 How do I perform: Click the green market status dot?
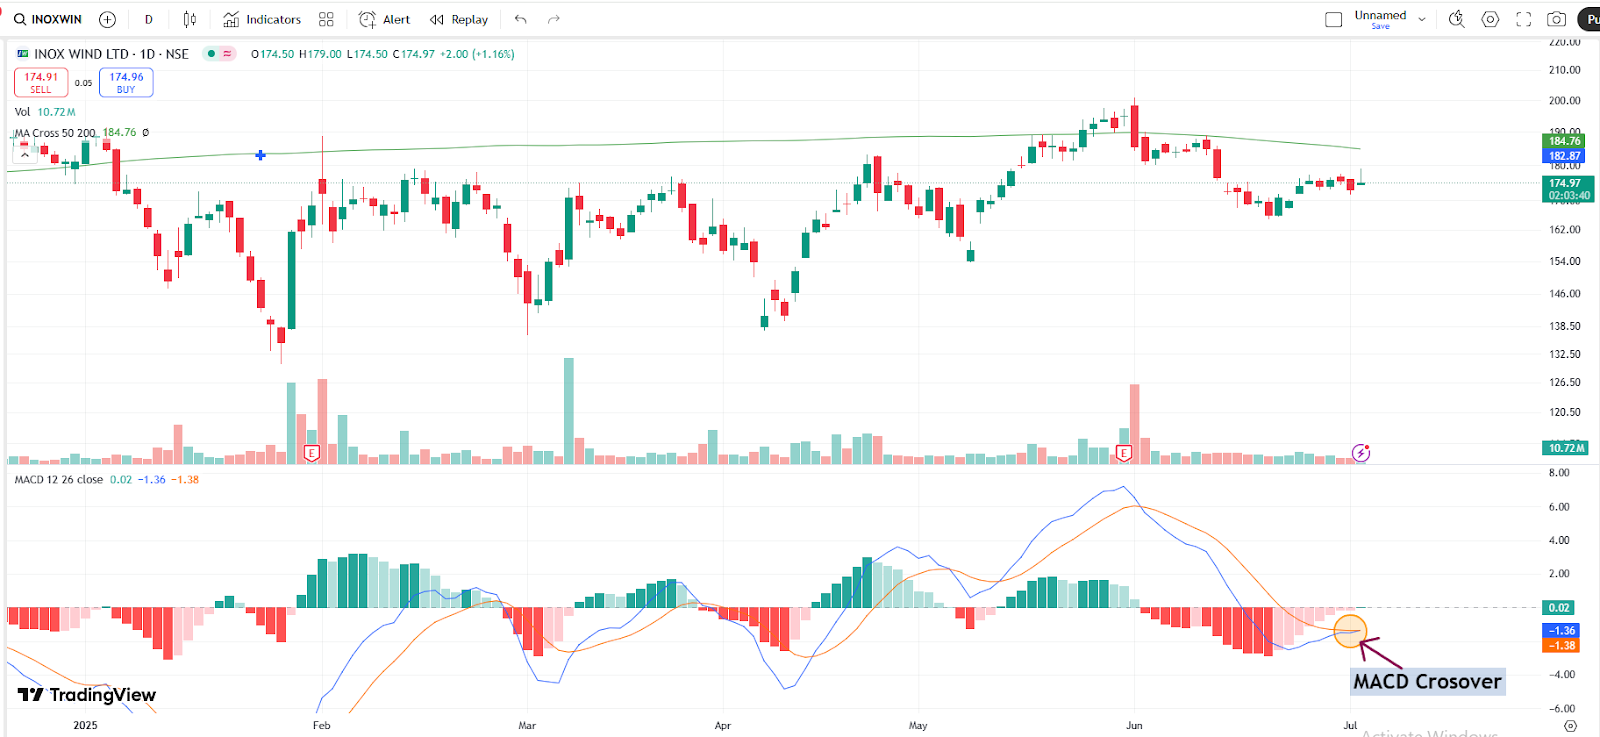click(211, 54)
